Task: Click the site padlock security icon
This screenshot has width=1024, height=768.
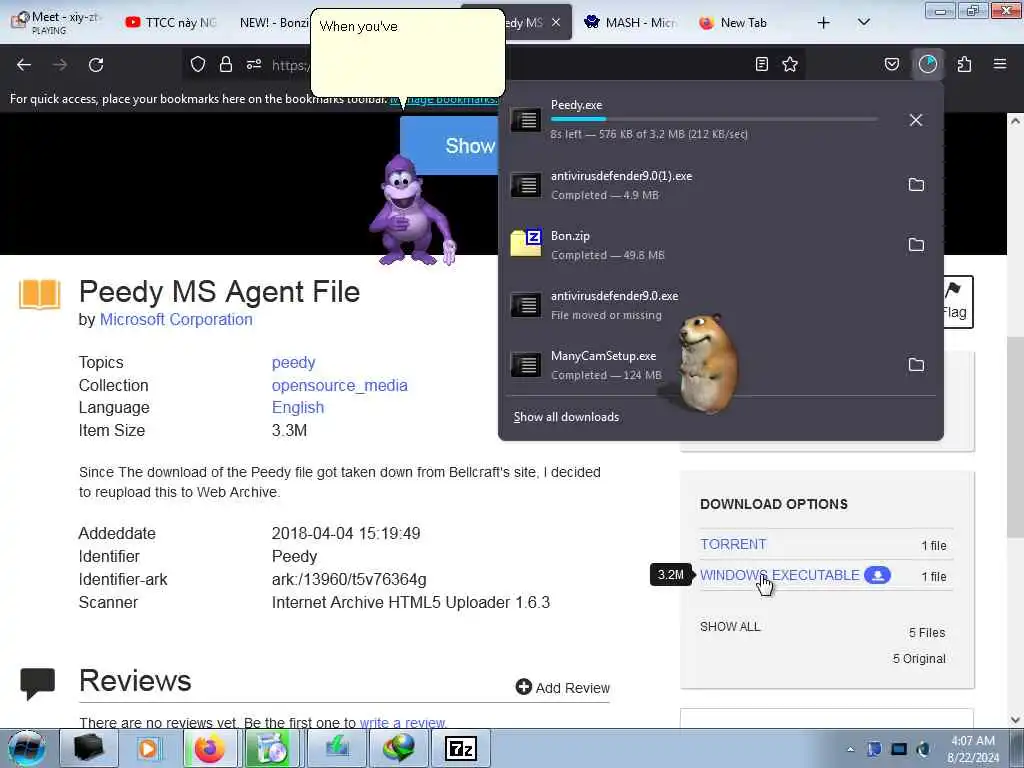Action: tap(226, 64)
